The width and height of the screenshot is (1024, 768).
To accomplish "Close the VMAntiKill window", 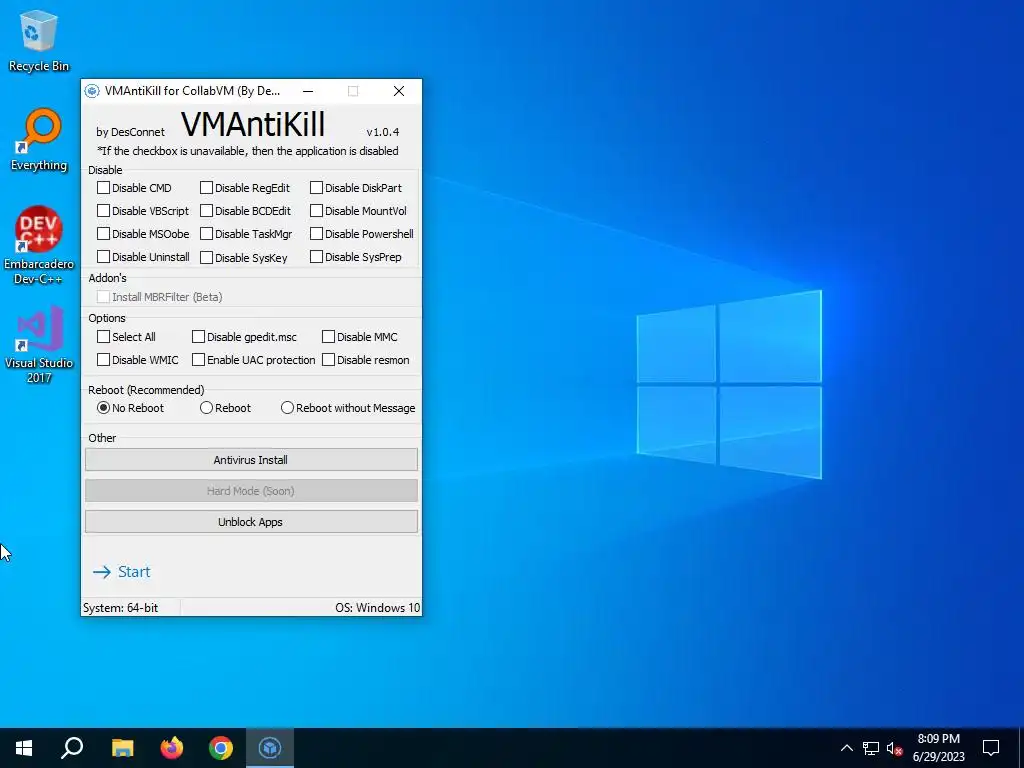I will pyautogui.click(x=398, y=91).
